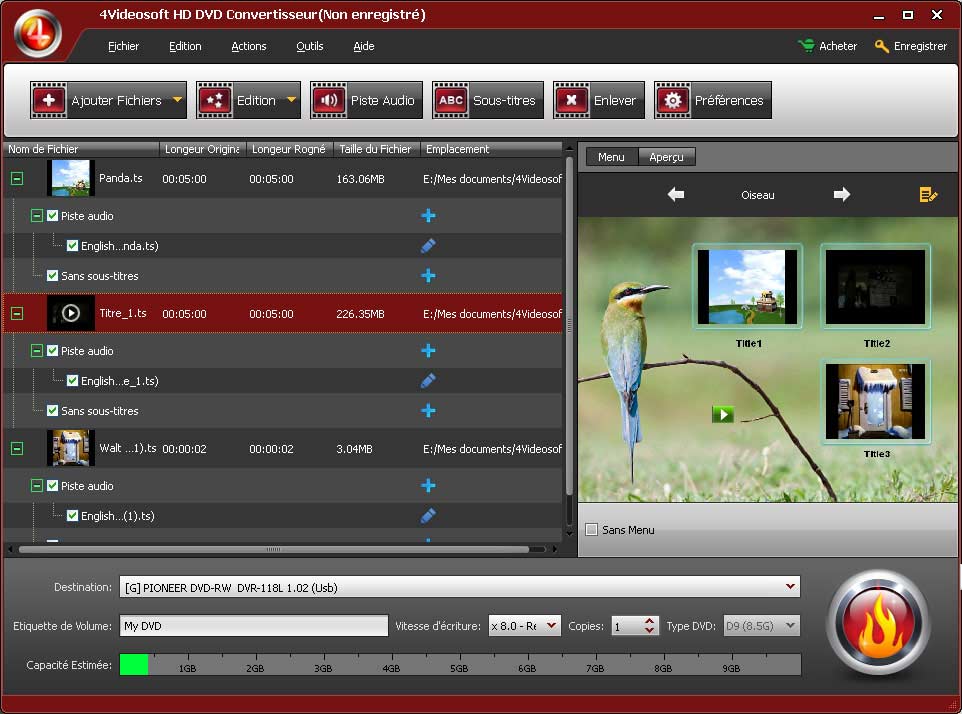Screen dimensions: 962x714
Task: Click the edit menu template icon
Action: (928, 195)
